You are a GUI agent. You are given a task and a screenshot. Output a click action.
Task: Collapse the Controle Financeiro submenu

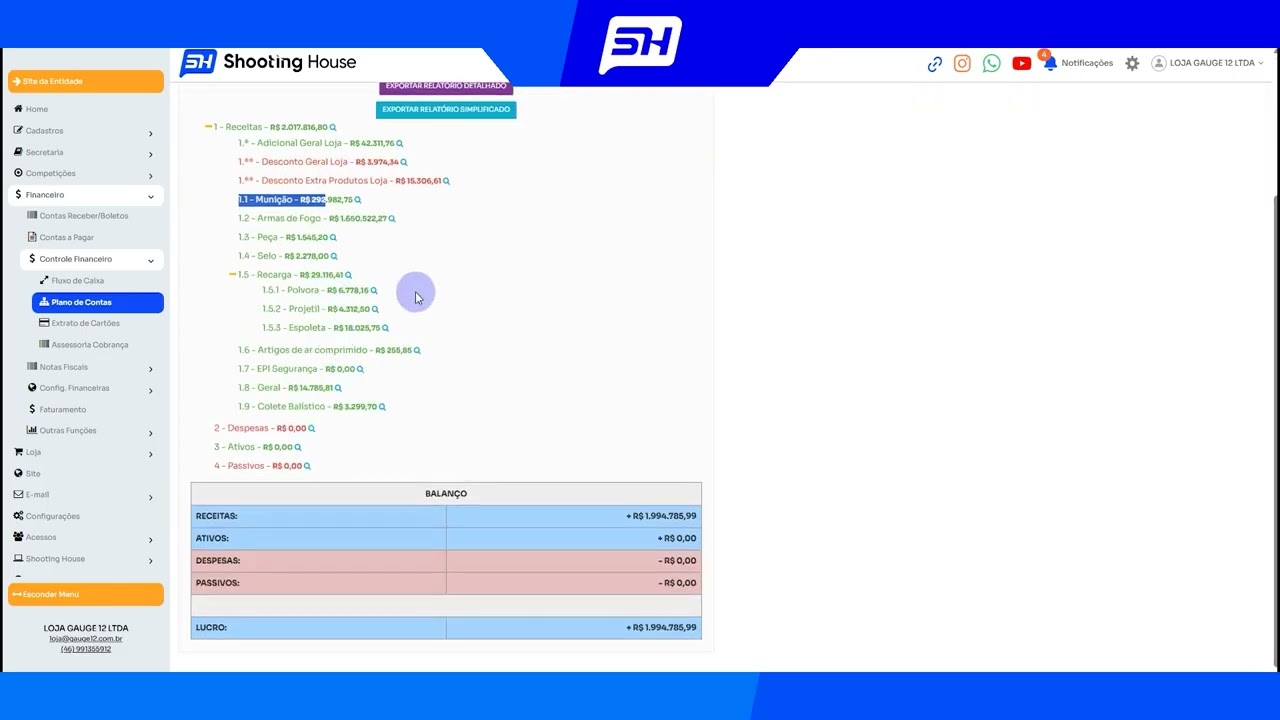(91, 259)
